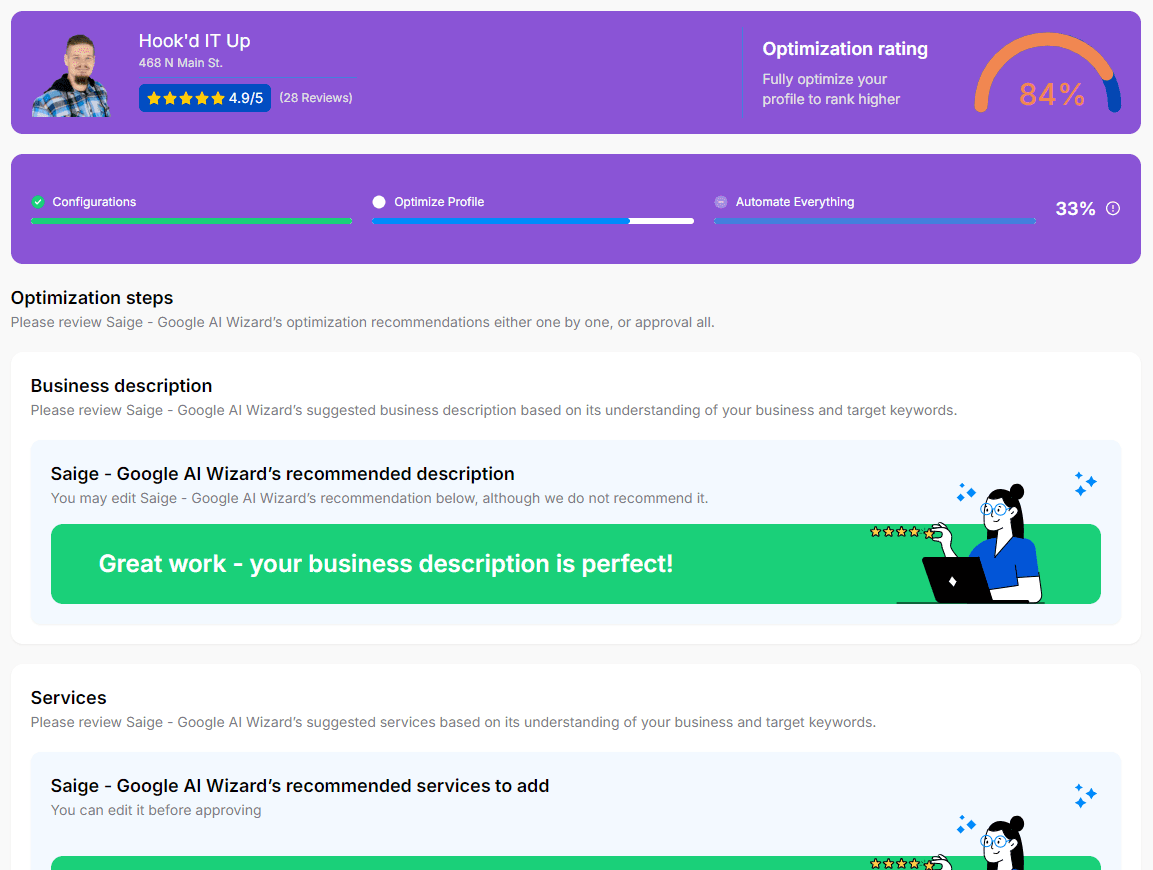Click the Configurations green progress bar

pos(191,221)
